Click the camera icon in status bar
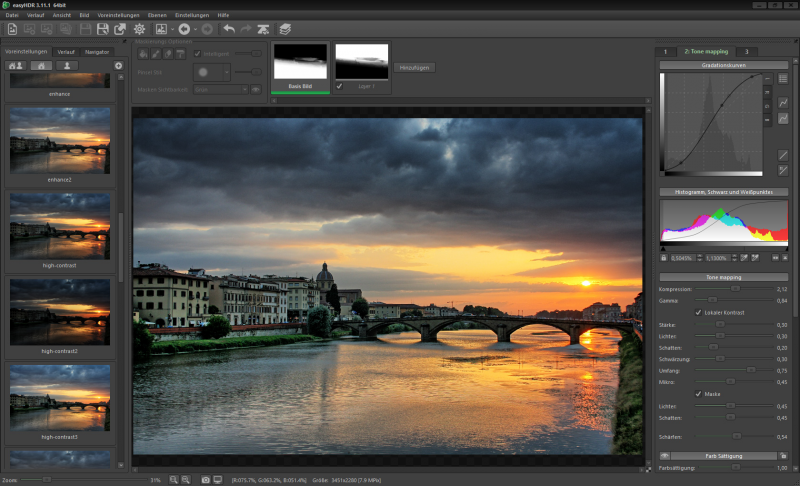Screen dimensions: 800x486 coord(205,480)
